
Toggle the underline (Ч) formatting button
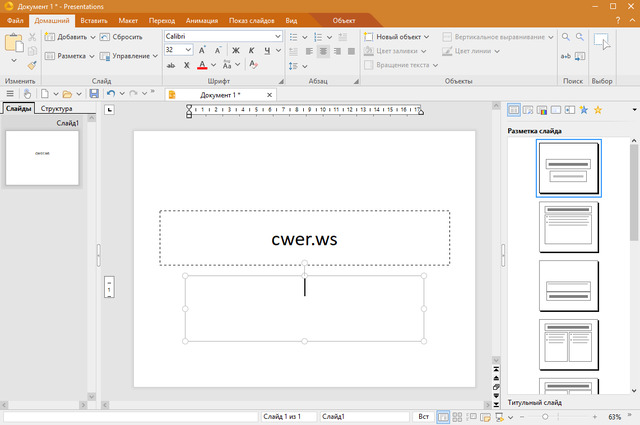pos(267,50)
